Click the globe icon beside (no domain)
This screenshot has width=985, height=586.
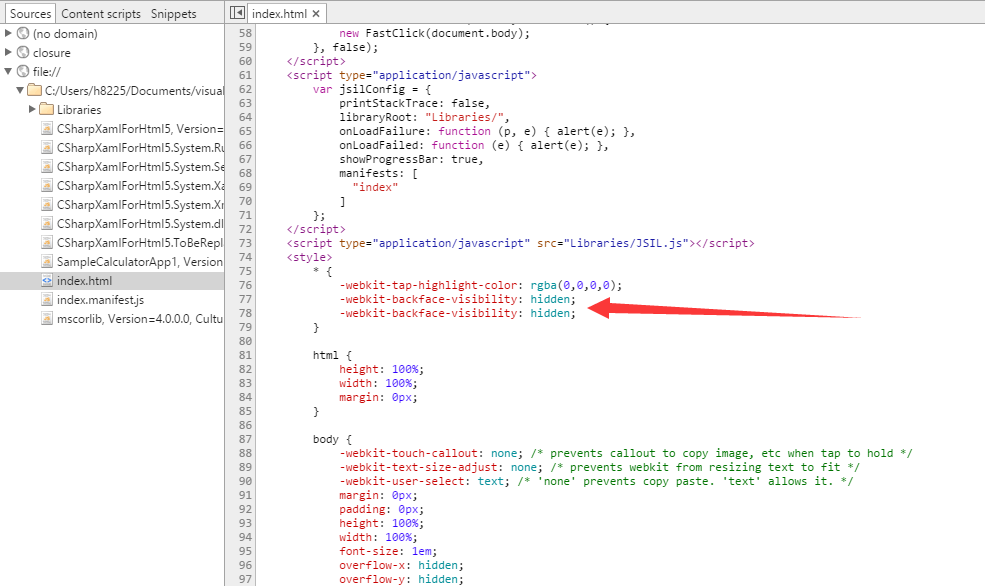[23, 34]
